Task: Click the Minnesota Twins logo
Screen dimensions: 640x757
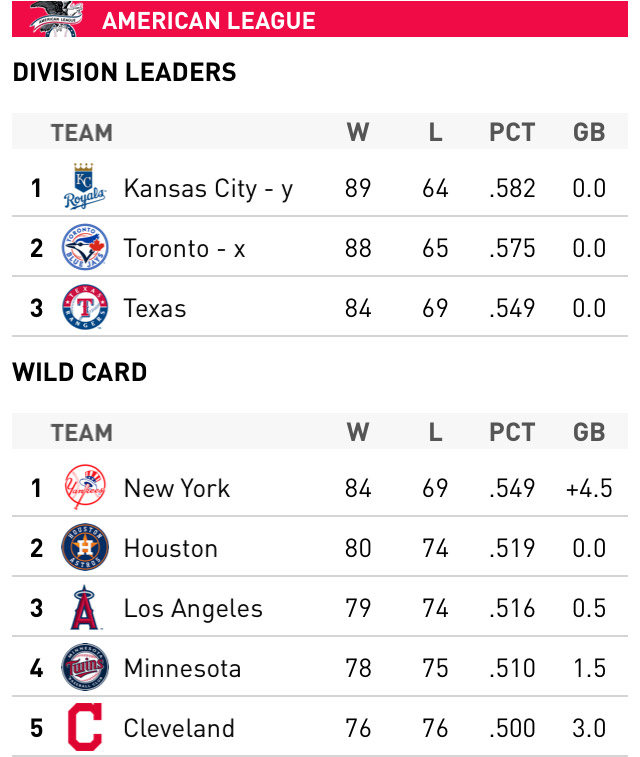Action: click(84, 668)
